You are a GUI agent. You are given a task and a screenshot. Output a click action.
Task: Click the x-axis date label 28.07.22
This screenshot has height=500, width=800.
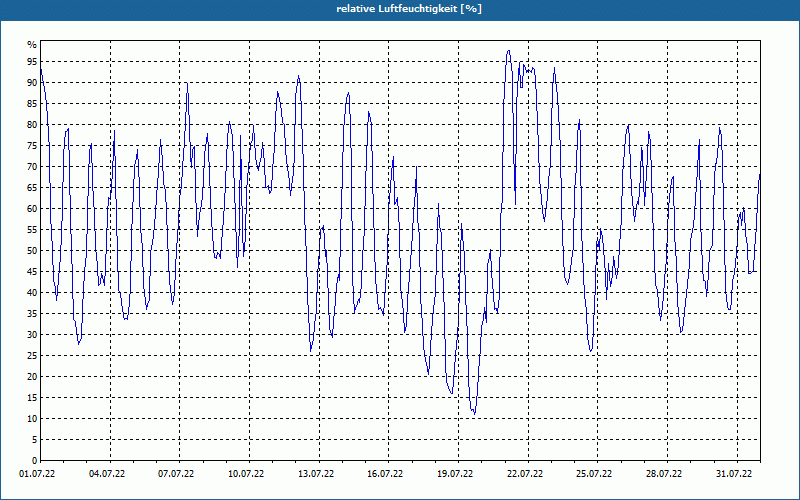[664, 474]
